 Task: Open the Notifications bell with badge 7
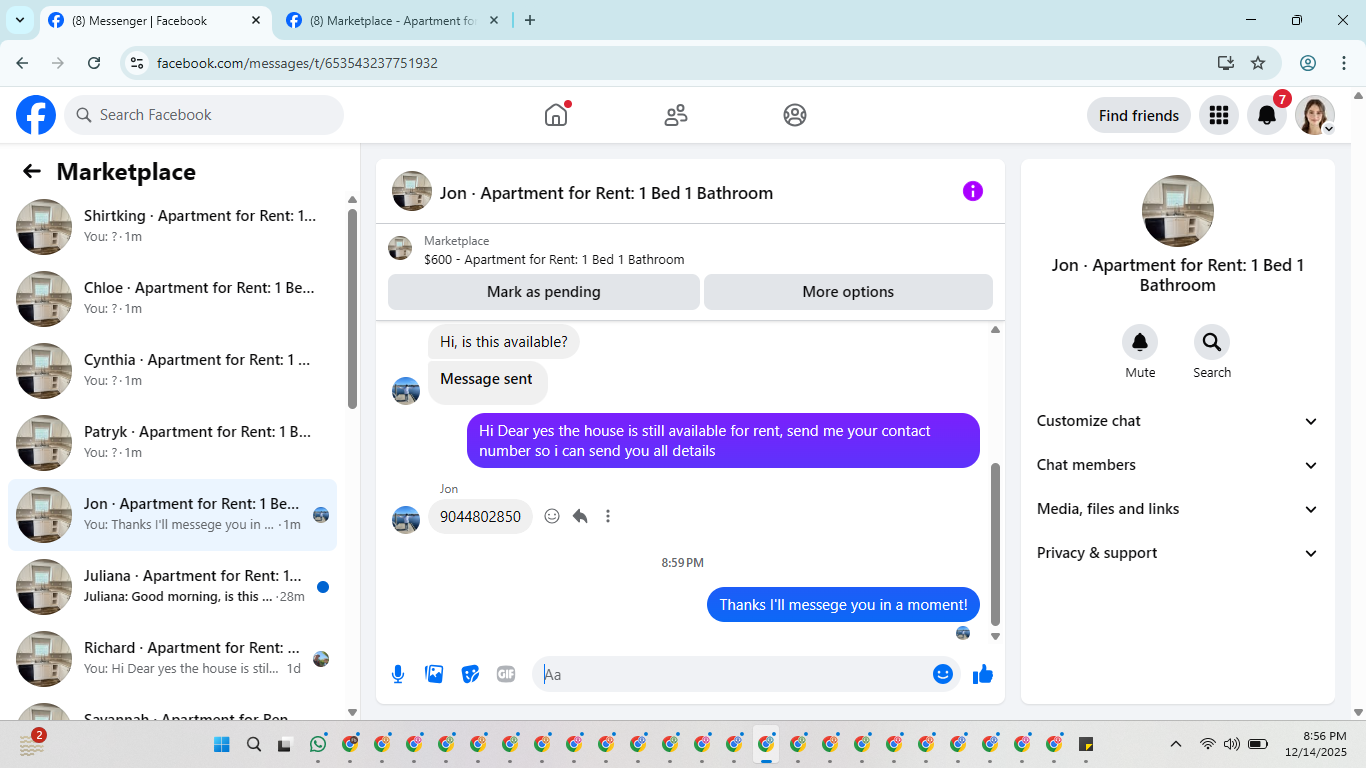click(x=1267, y=115)
